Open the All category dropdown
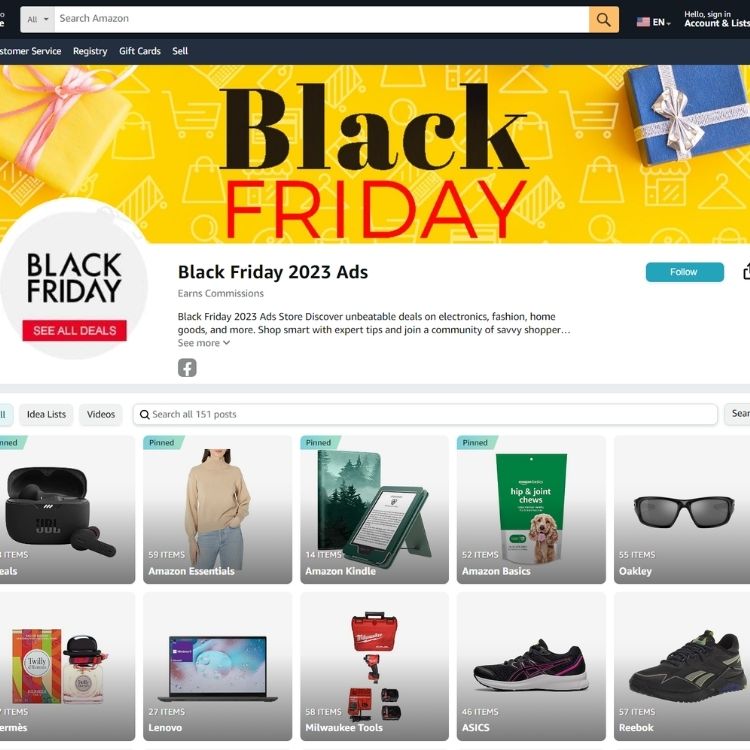The height and width of the screenshot is (750, 750). (37, 20)
